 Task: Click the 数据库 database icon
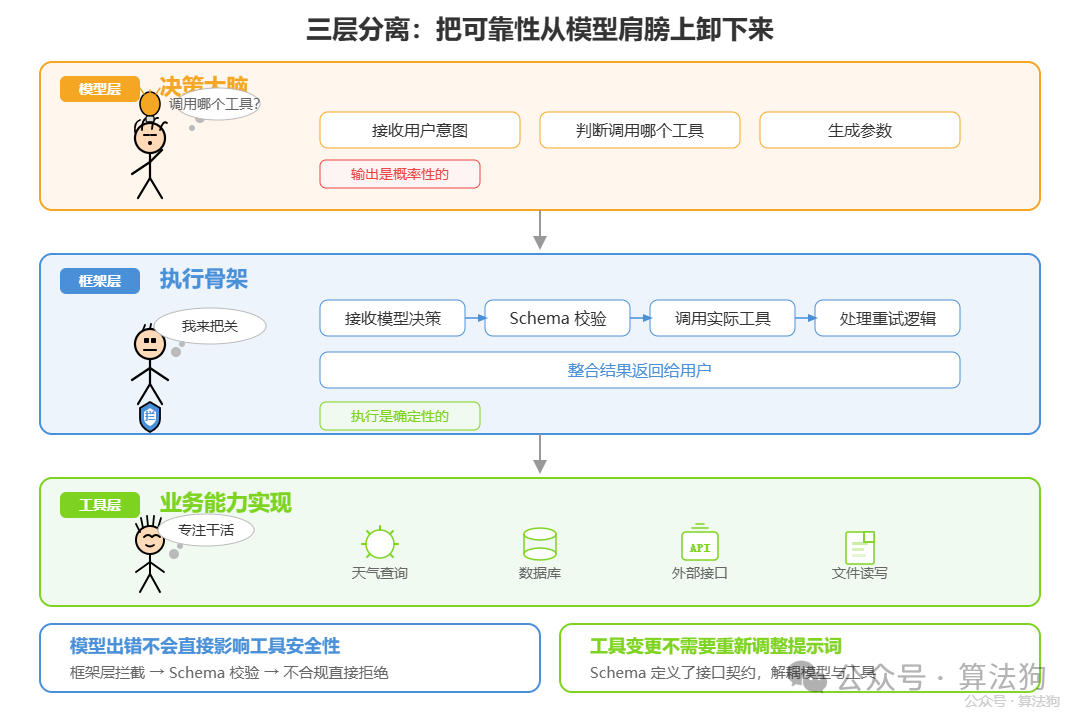pyautogui.click(x=539, y=544)
